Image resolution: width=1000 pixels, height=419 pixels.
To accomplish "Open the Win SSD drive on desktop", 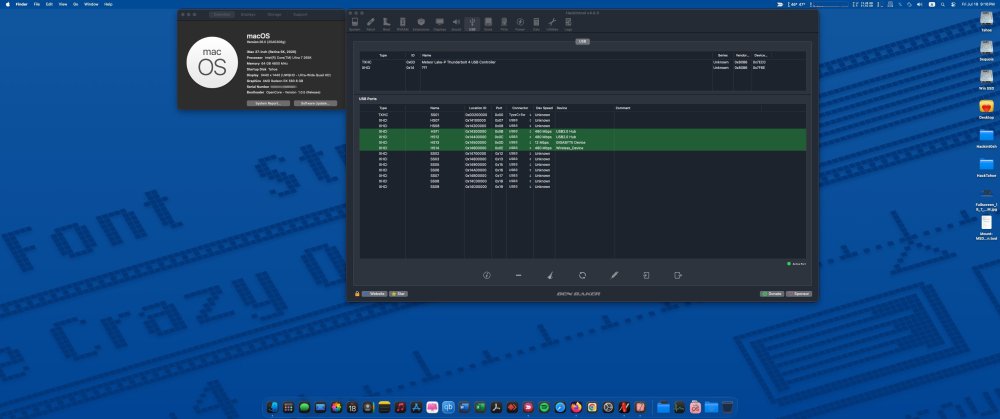I will pos(987,79).
